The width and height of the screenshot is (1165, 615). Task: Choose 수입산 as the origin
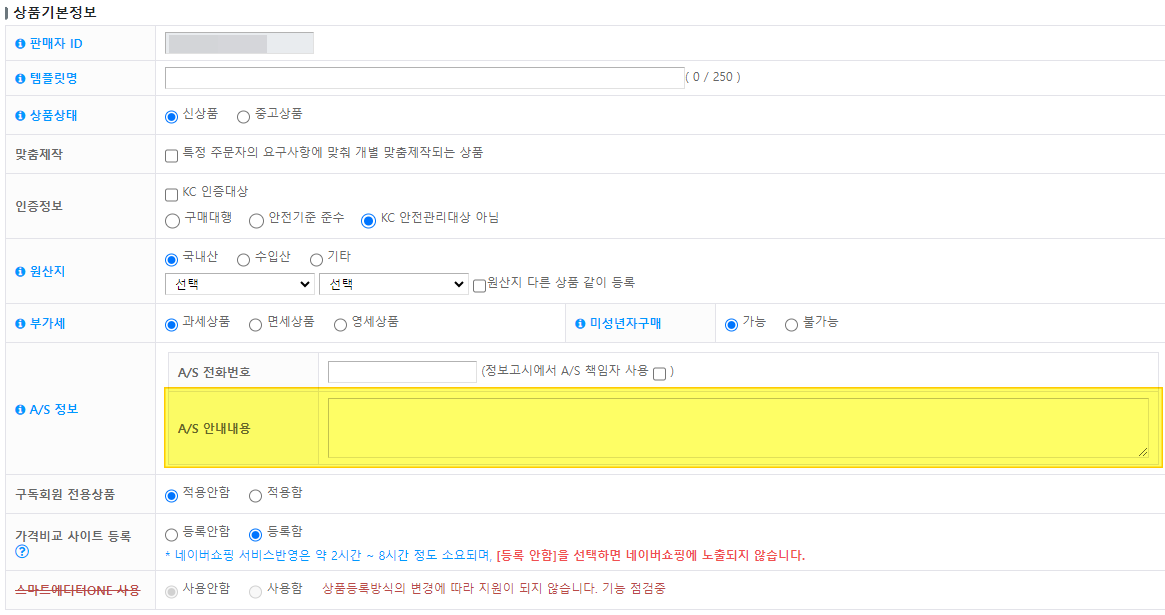click(x=243, y=260)
